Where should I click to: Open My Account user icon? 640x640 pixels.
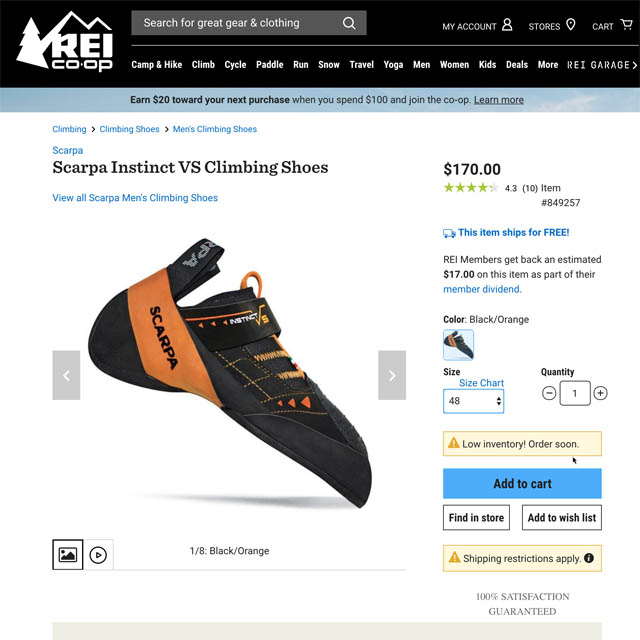pos(507,25)
